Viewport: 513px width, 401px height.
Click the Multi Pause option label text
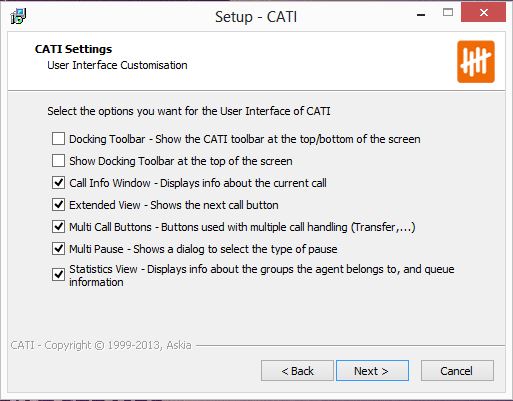click(x=203, y=249)
